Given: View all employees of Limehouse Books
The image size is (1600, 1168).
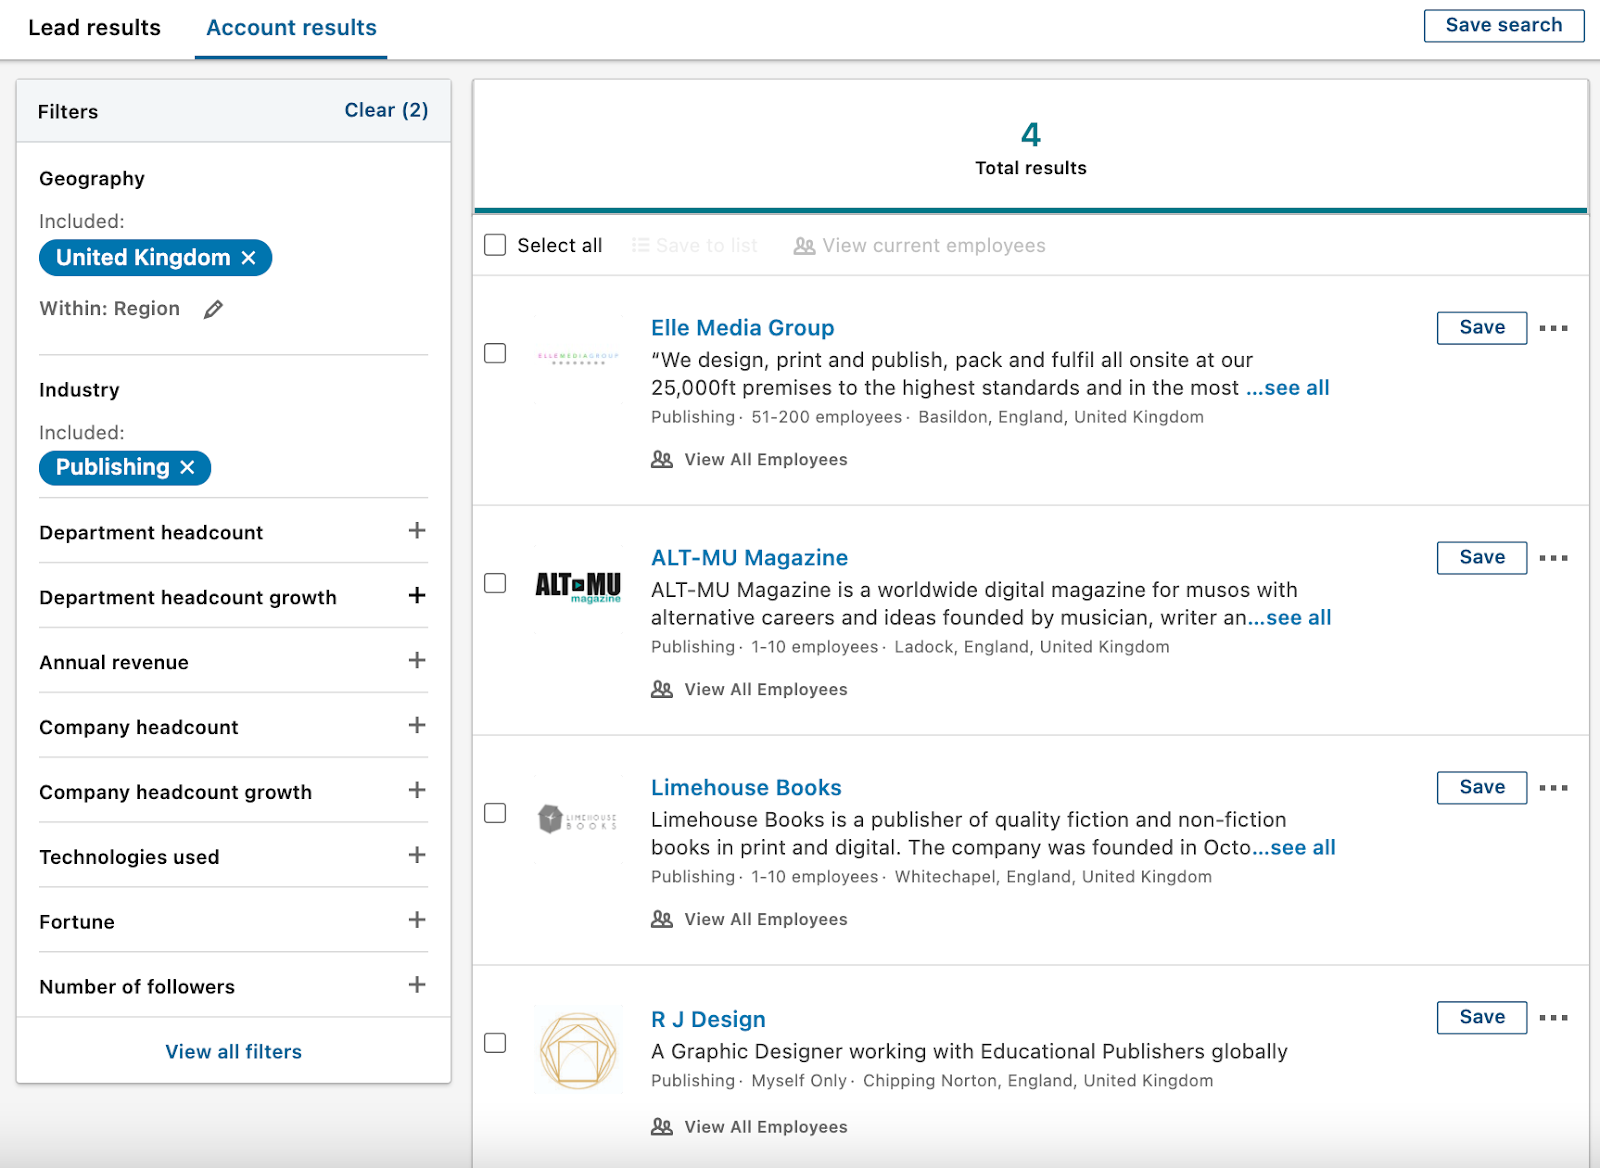Looking at the screenshot, I should click(x=749, y=920).
